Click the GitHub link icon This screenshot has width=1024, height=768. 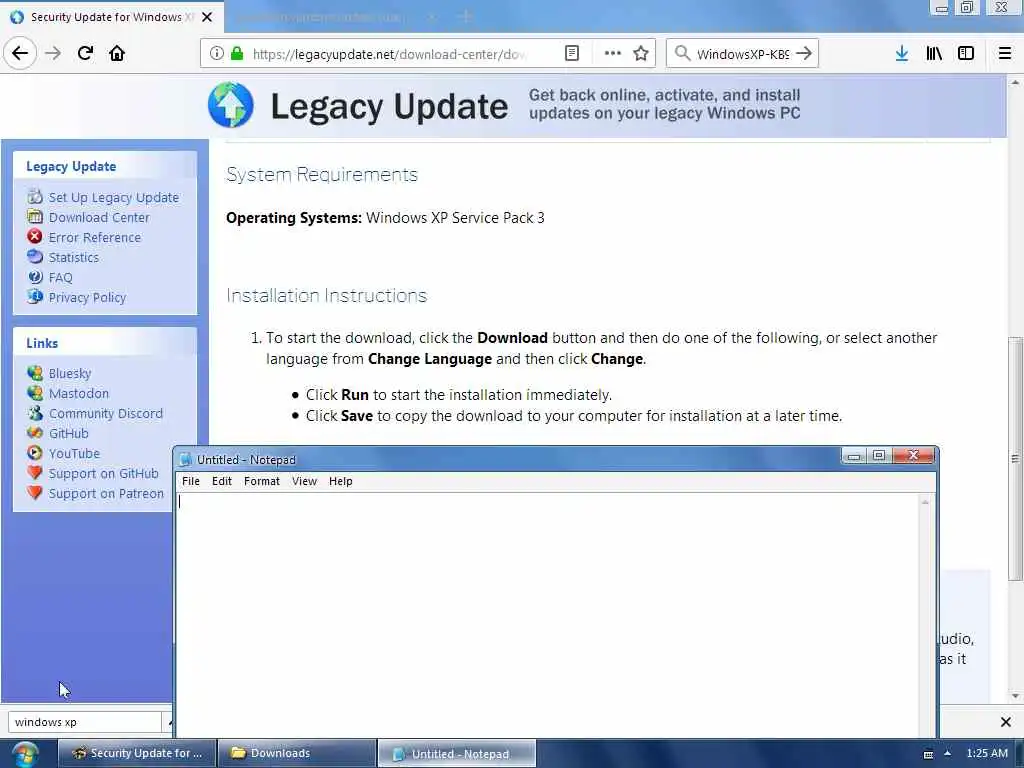coord(35,433)
